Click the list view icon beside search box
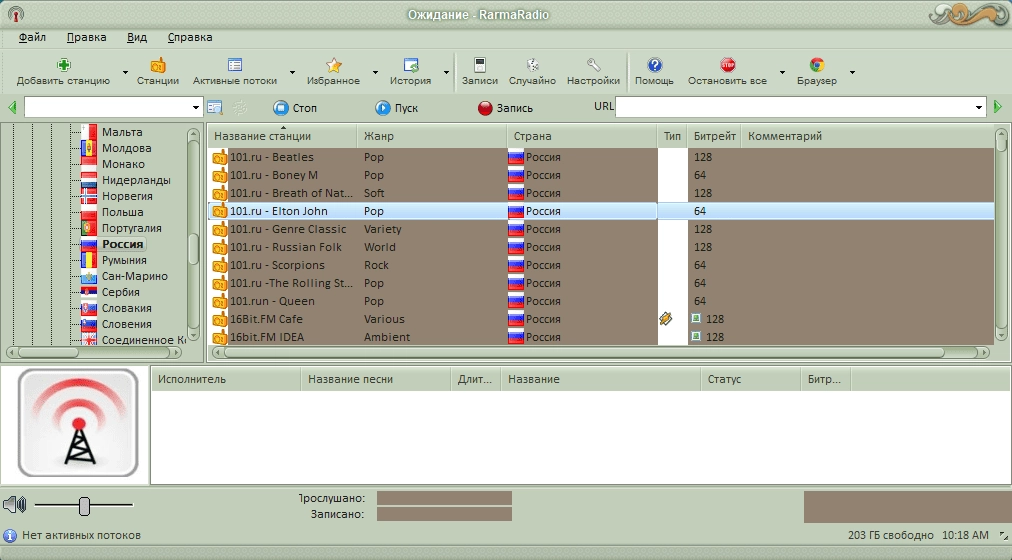The width and height of the screenshot is (1012, 560). coord(214,108)
